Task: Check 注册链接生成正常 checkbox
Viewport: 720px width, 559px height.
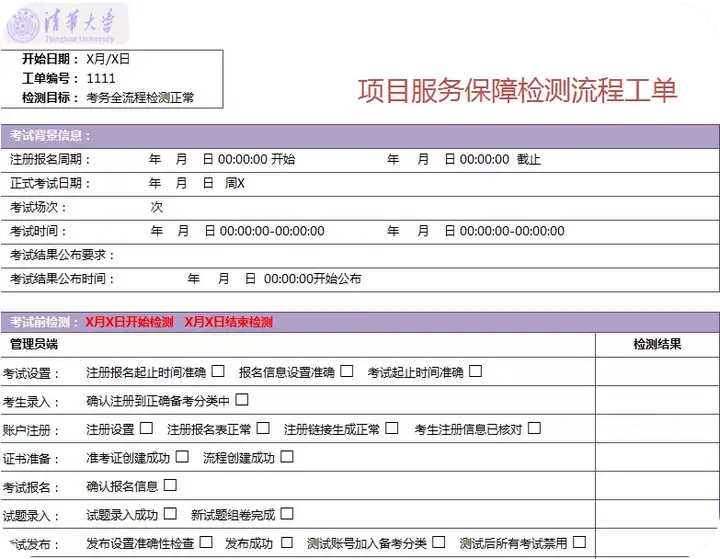Action: point(392,428)
